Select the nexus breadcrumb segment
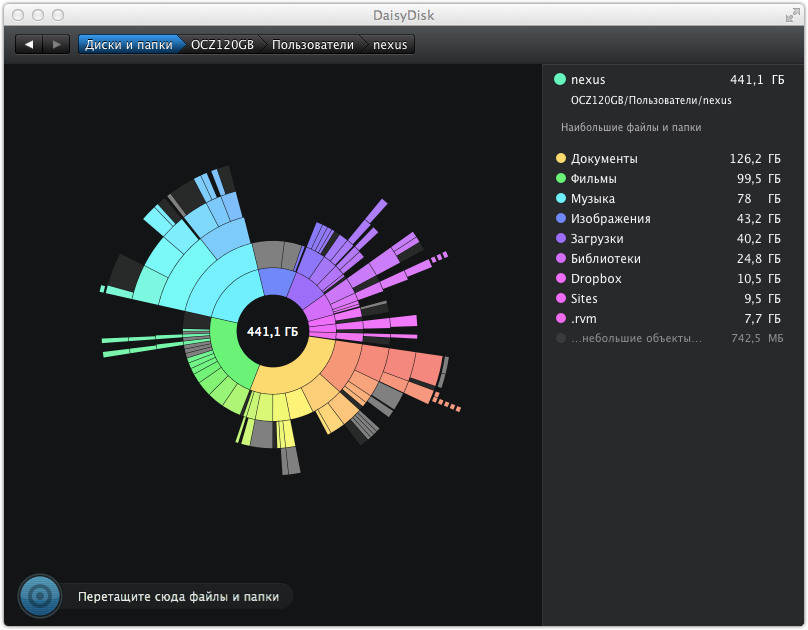Screen dimensions: 808x630 tap(390, 45)
